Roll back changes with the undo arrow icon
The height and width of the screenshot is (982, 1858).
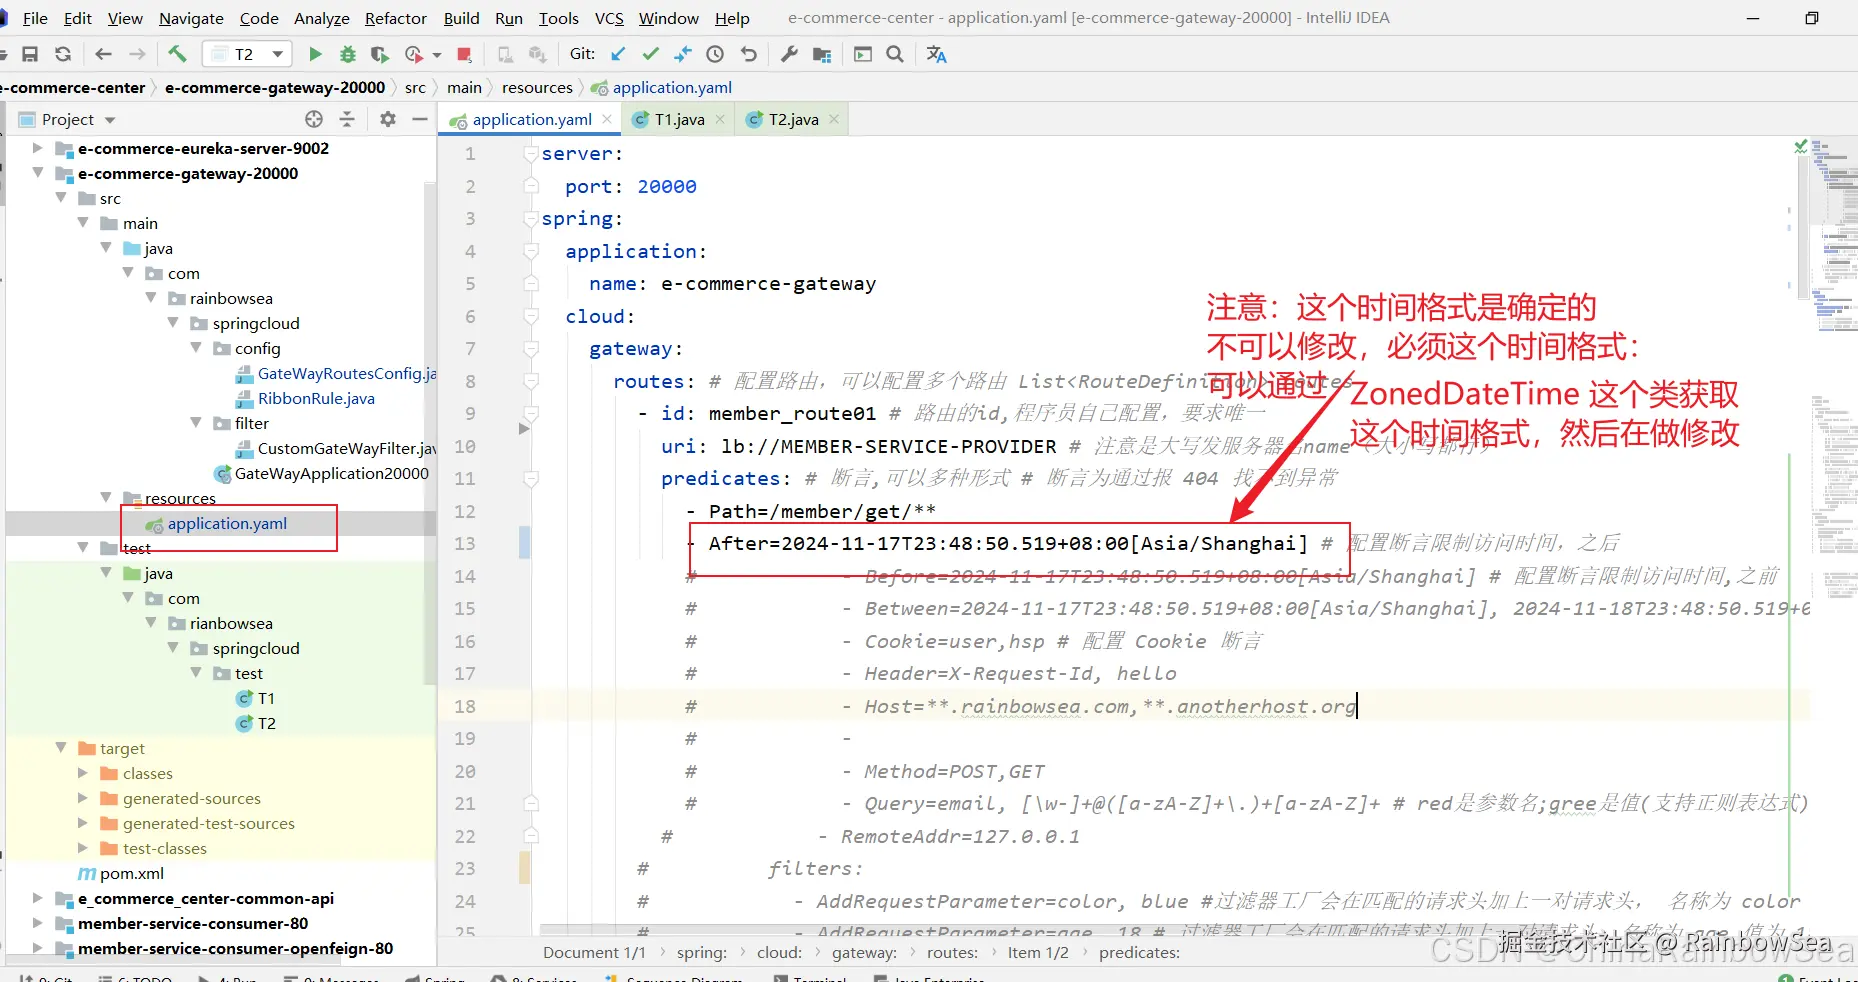(748, 54)
